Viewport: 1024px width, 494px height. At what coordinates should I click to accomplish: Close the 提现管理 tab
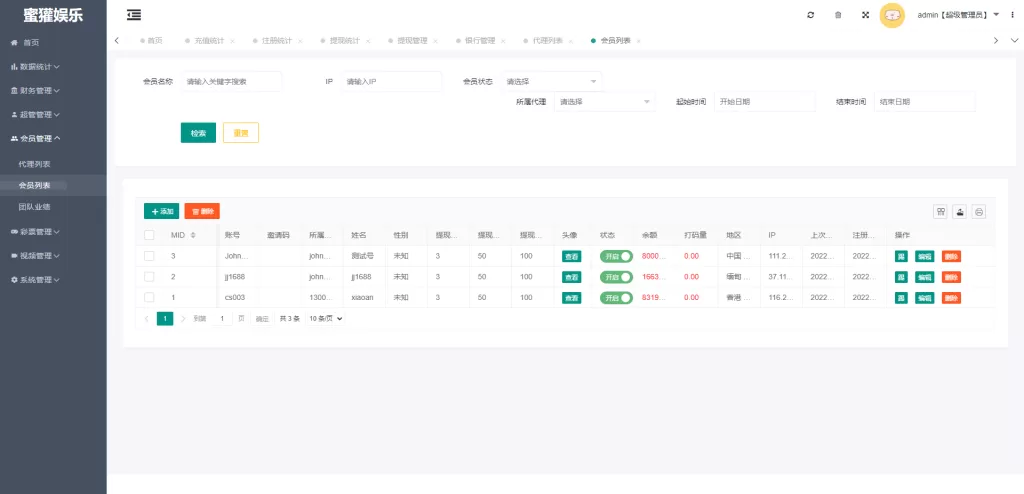[x=435, y=41]
